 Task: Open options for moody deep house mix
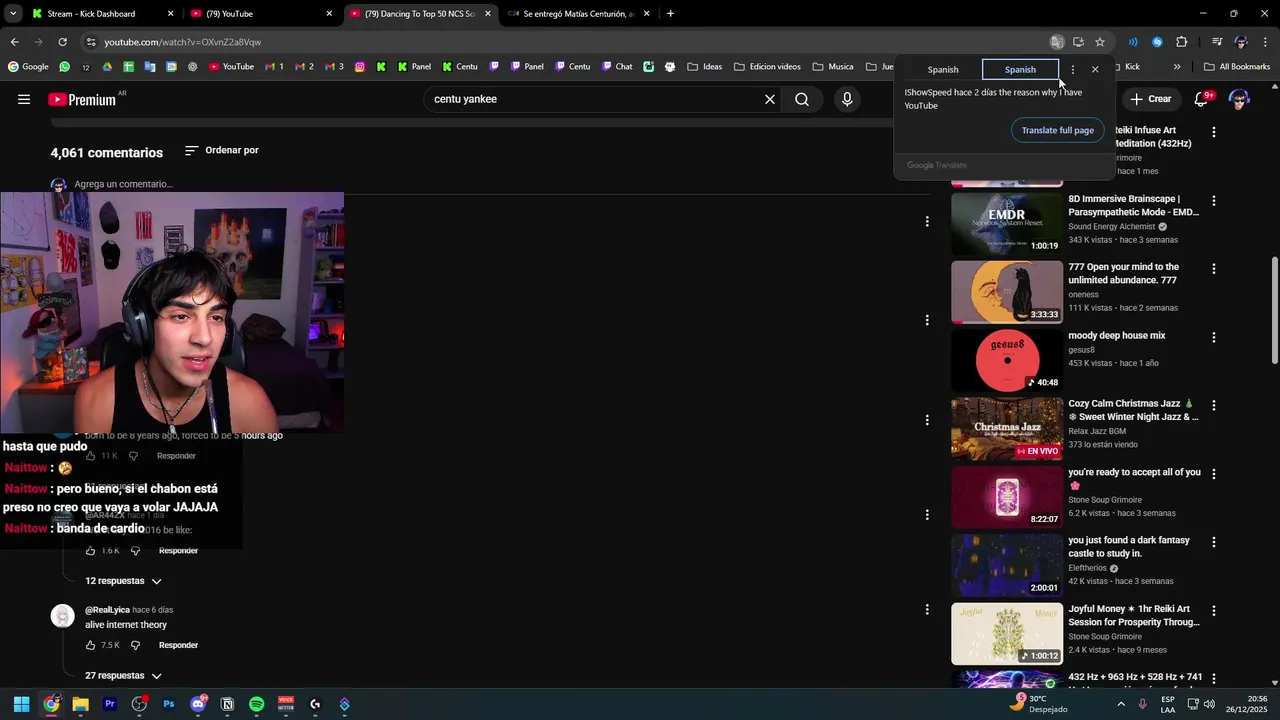point(1214,337)
